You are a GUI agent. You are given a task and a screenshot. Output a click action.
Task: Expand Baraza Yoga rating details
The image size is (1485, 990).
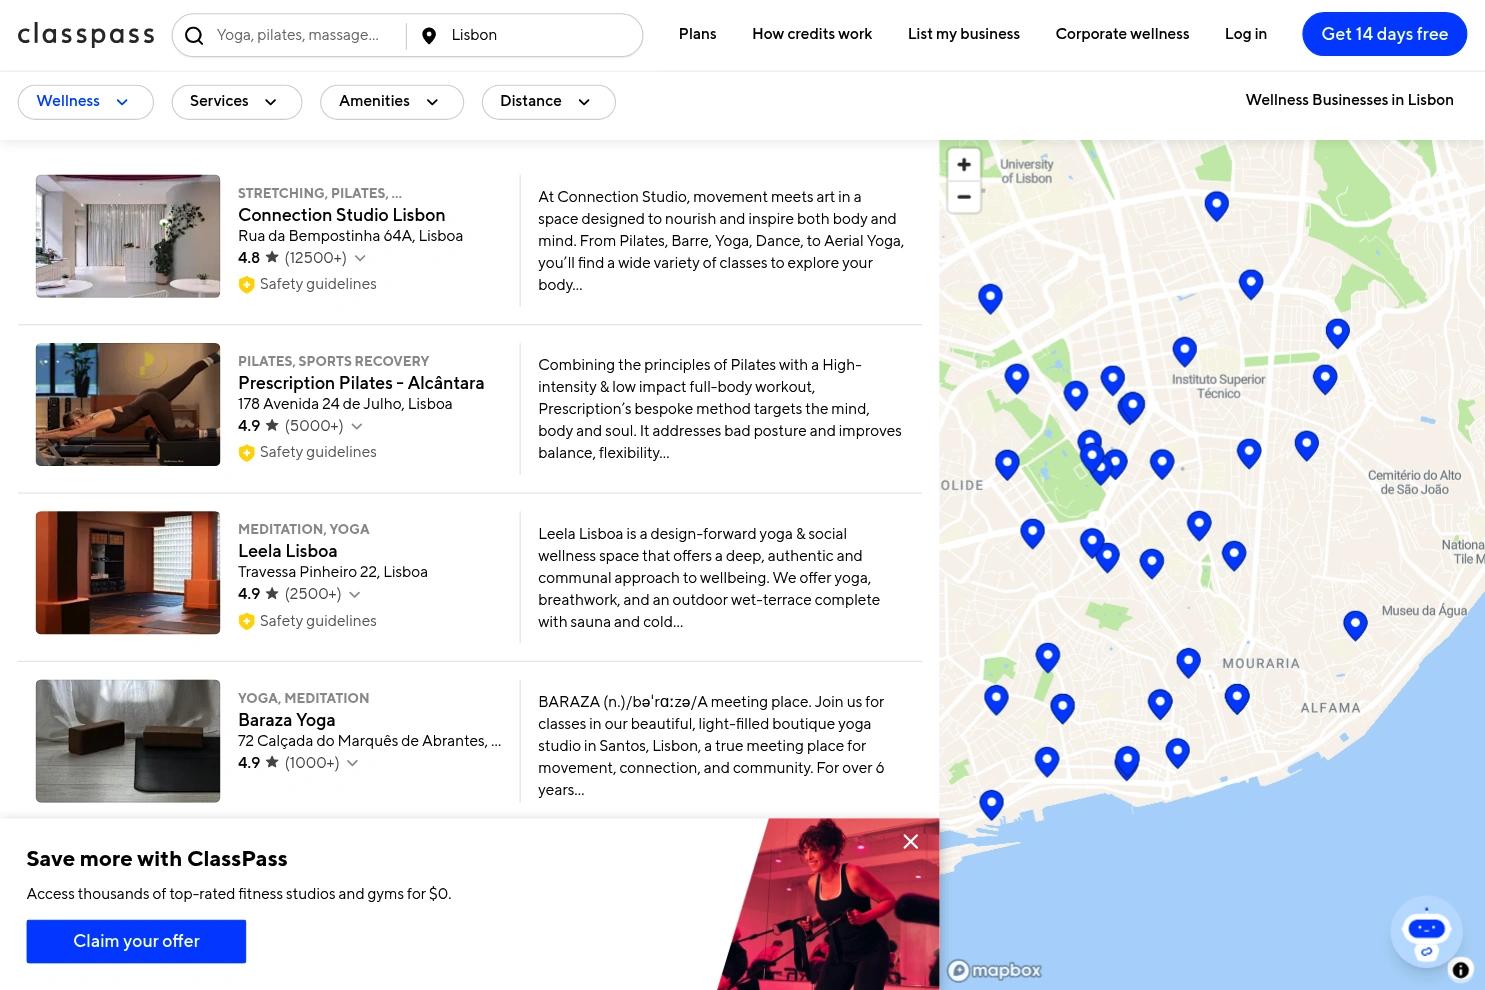tap(352, 763)
